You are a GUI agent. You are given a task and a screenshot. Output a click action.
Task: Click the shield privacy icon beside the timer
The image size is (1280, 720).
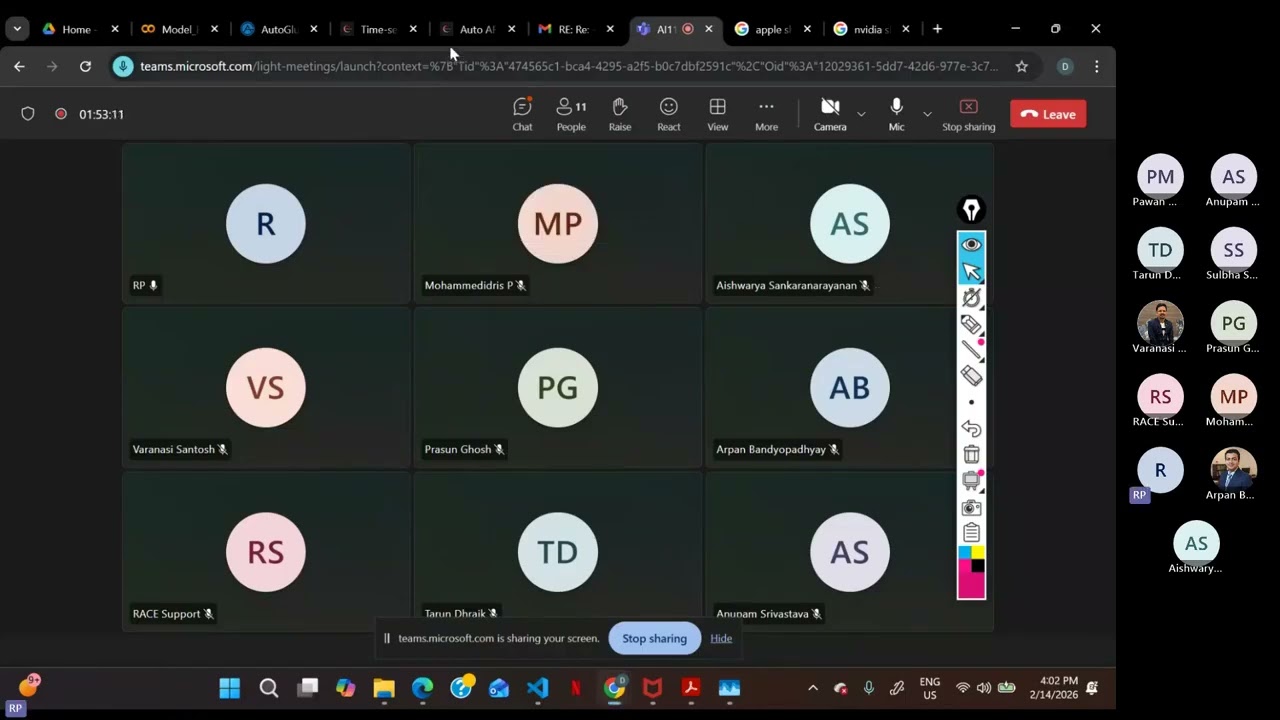[x=28, y=114]
